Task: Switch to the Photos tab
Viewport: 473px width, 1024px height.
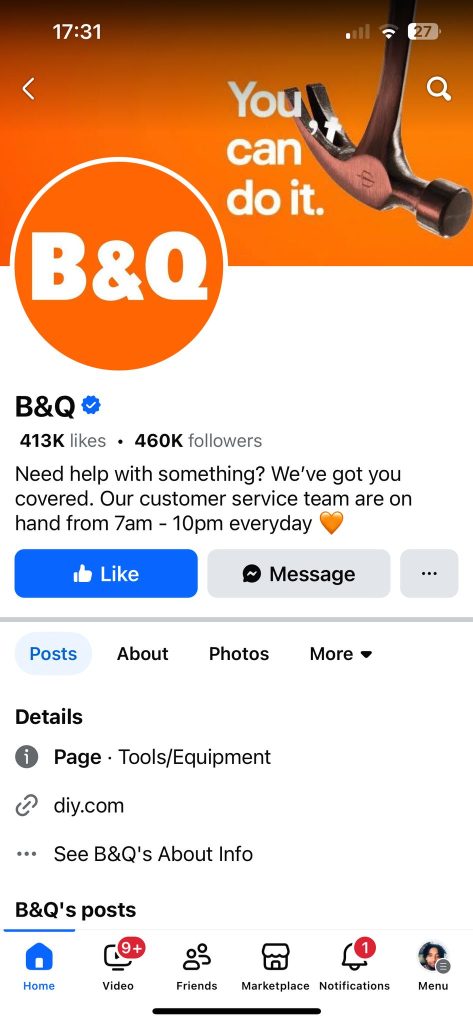Action: tap(239, 654)
